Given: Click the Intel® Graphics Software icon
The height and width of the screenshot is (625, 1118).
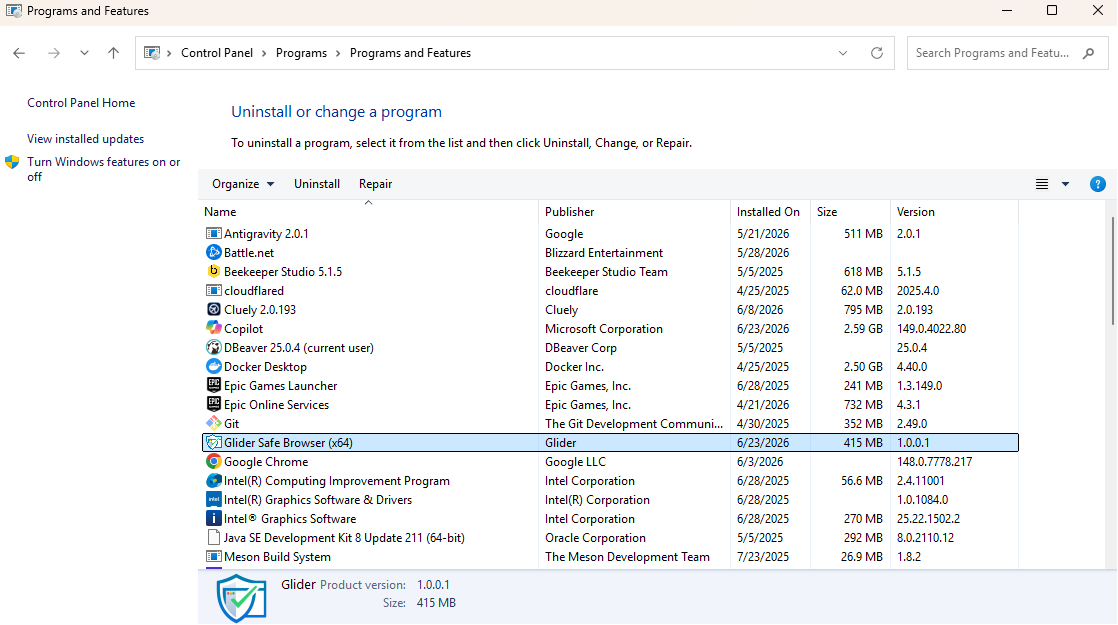Looking at the screenshot, I should coord(213,518).
